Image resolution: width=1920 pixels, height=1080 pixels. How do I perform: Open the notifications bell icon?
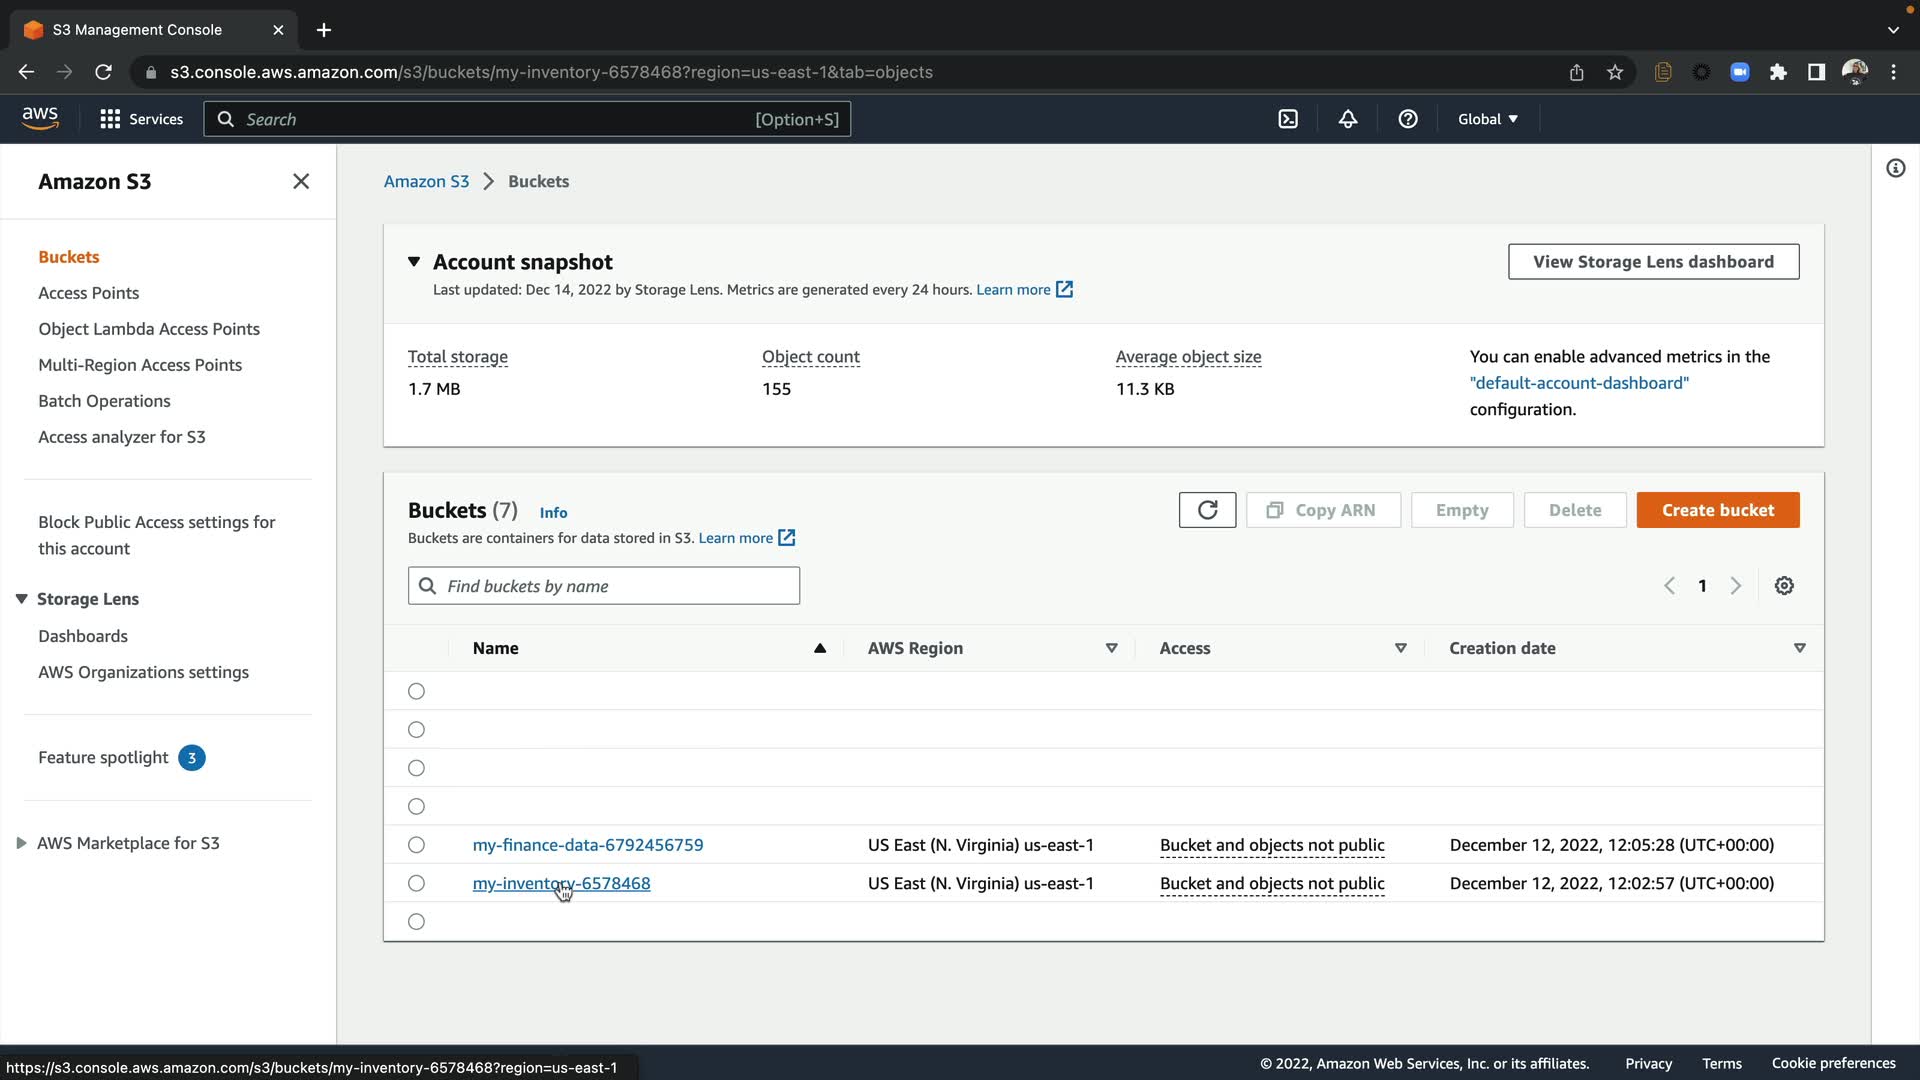tap(1348, 119)
